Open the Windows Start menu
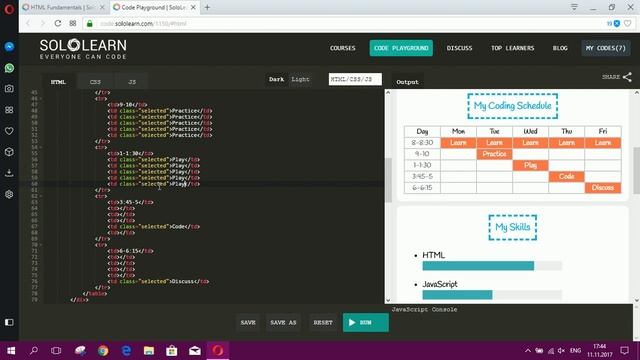 pyautogui.click(x=11, y=351)
